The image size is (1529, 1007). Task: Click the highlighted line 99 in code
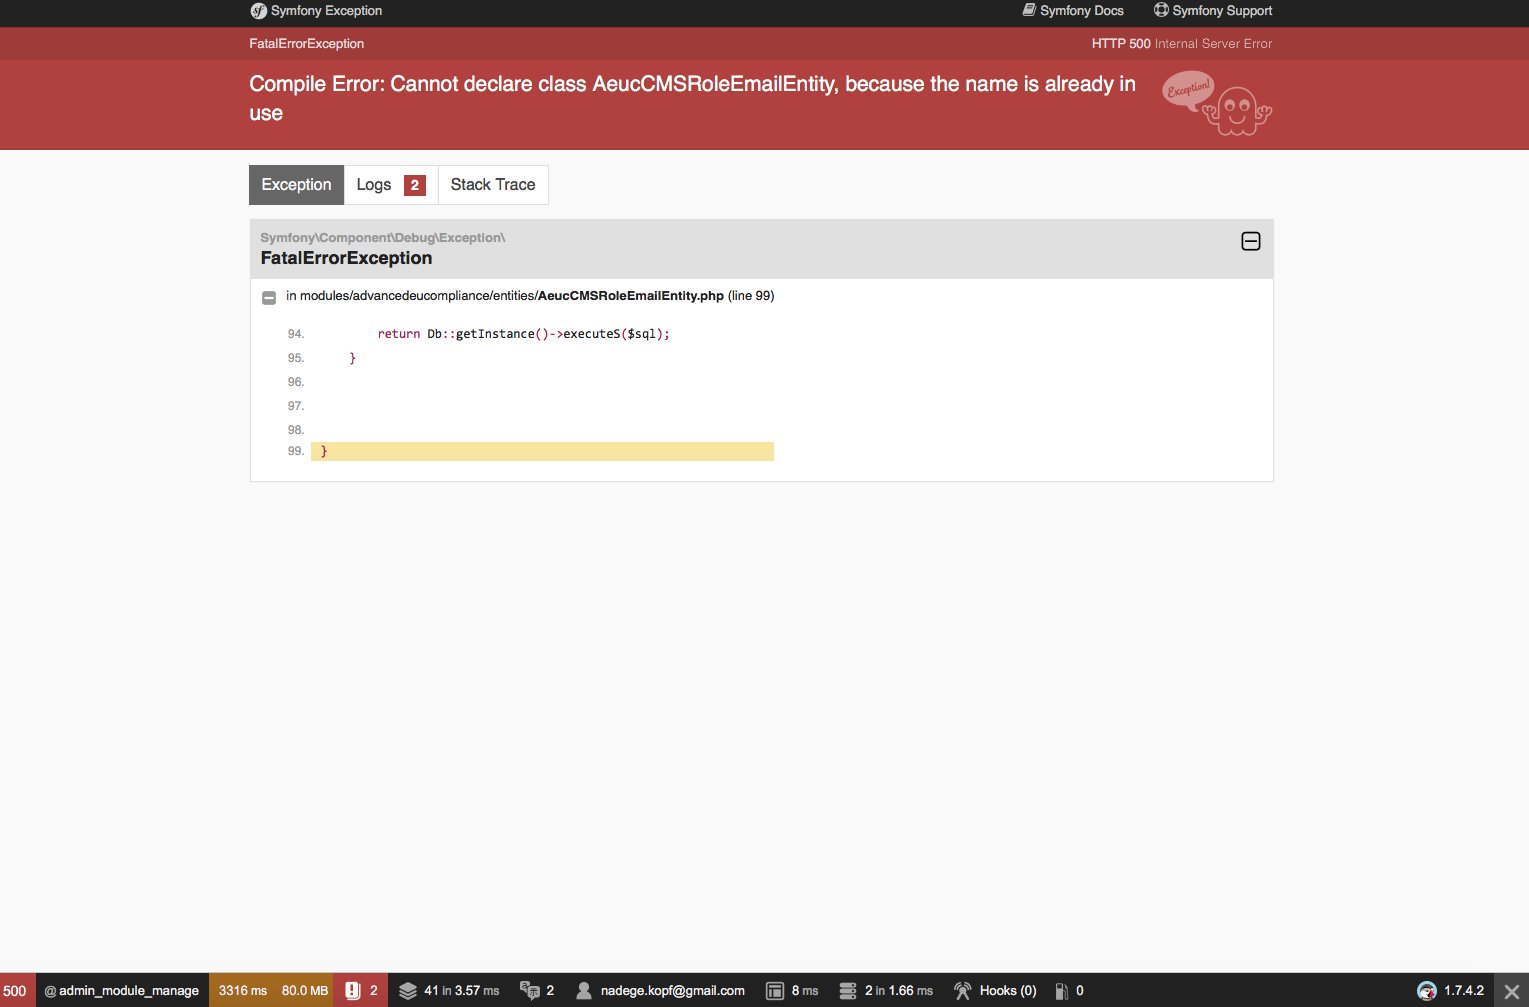click(x=542, y=452)
